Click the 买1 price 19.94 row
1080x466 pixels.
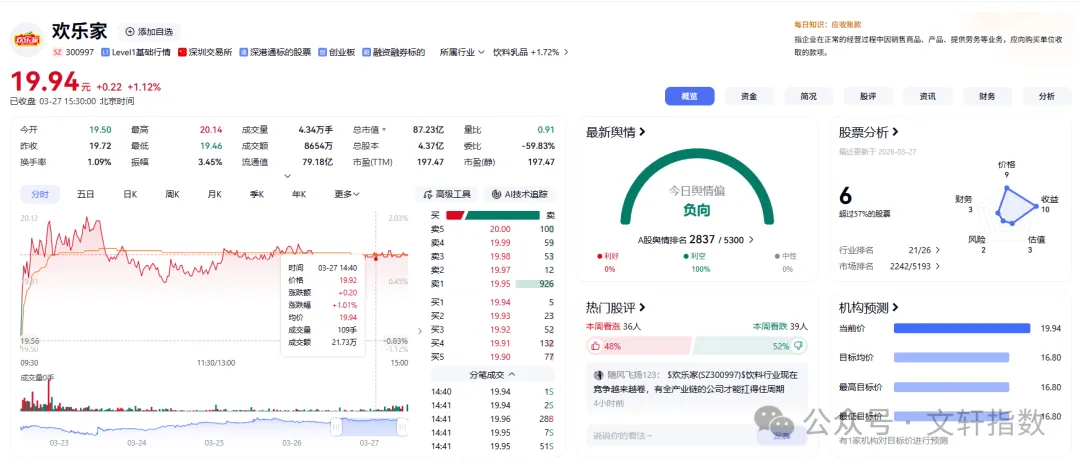point(492,302)
